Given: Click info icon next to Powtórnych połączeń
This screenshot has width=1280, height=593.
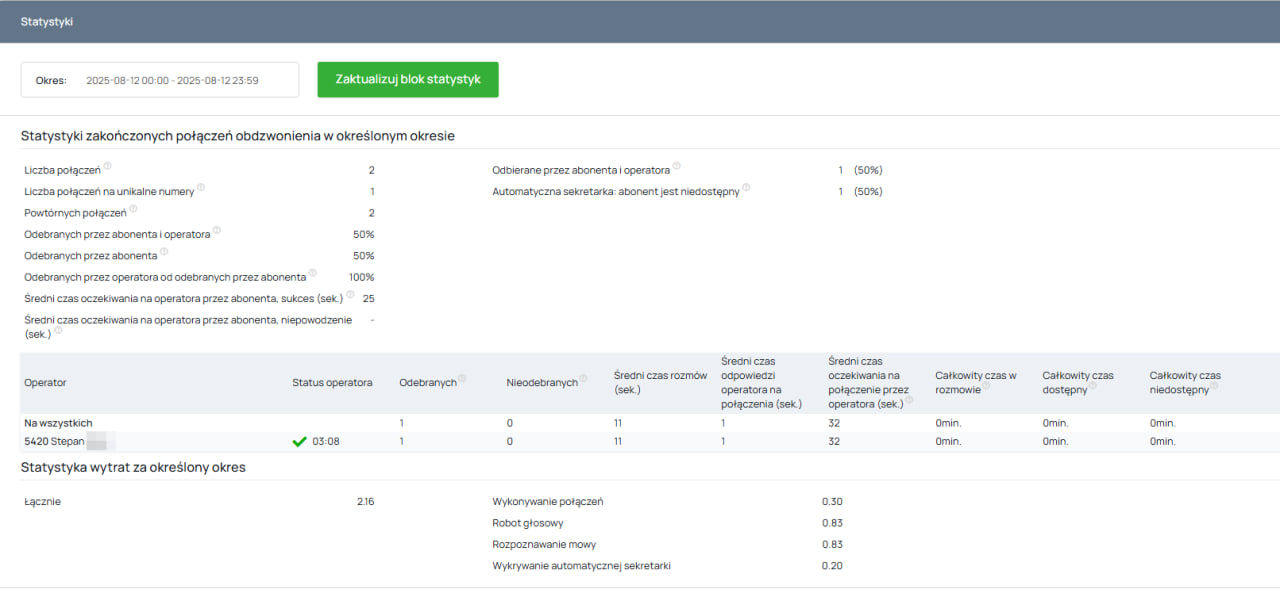Looking at the screenshot, I should [x=133, y=210].
